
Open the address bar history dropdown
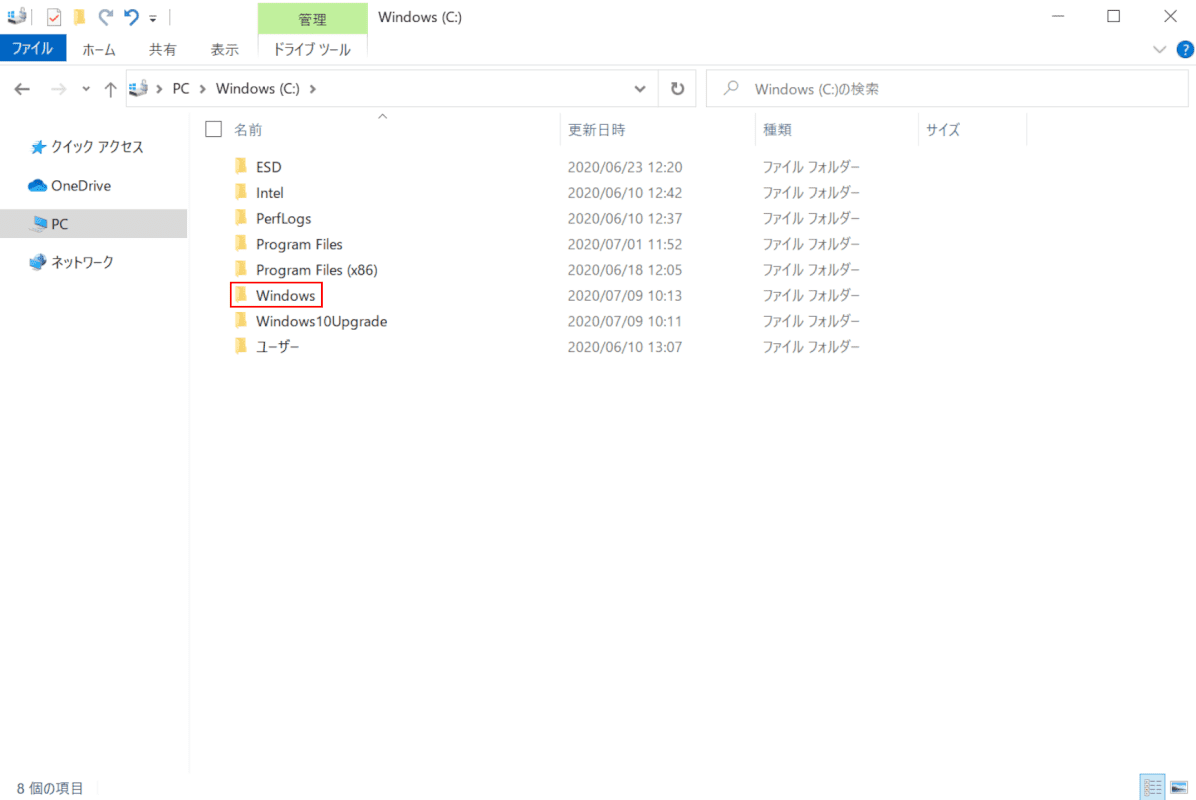tap(640, 89)
